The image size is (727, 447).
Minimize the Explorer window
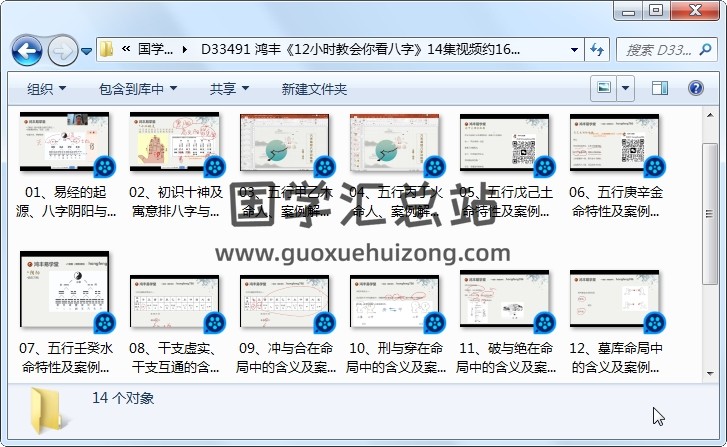click(x=628, y=11)
